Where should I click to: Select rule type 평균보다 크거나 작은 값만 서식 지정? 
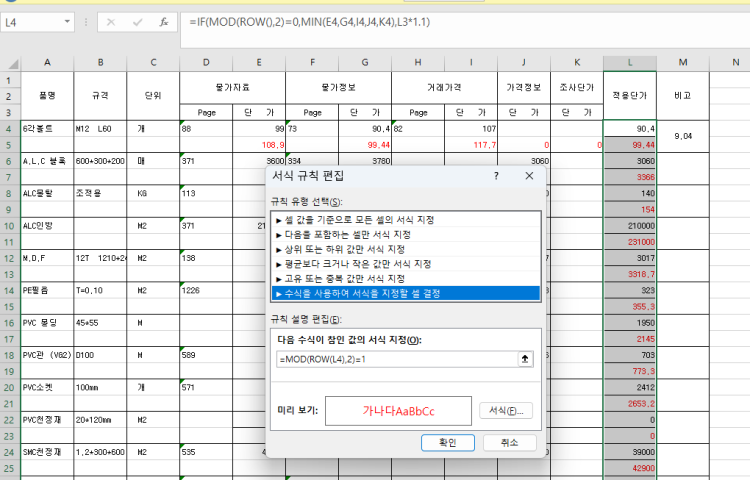[406, 264]
